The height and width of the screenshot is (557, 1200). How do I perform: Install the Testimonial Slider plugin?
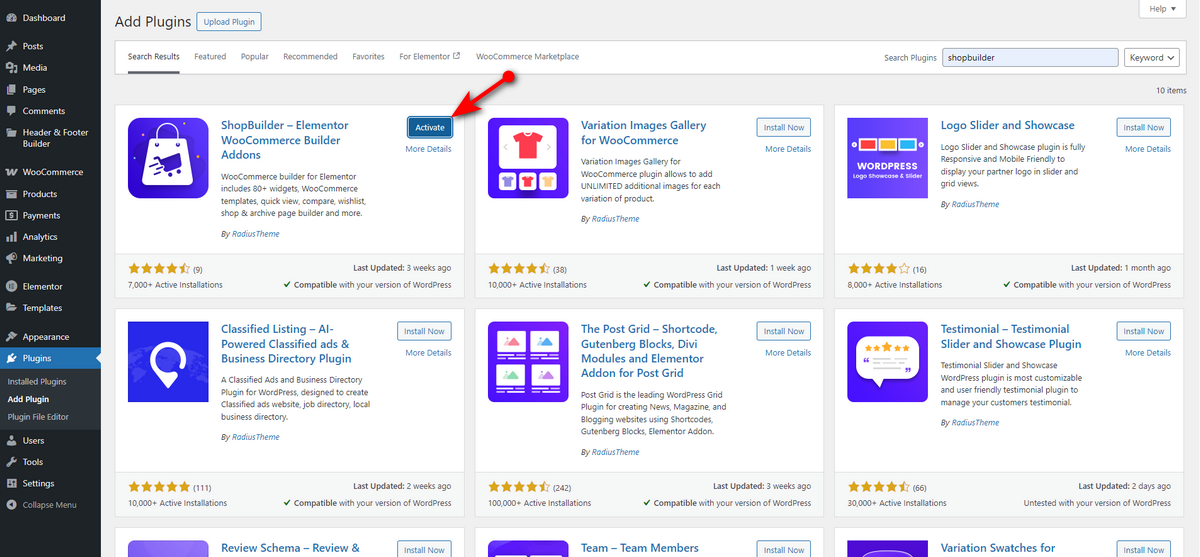1144,331
